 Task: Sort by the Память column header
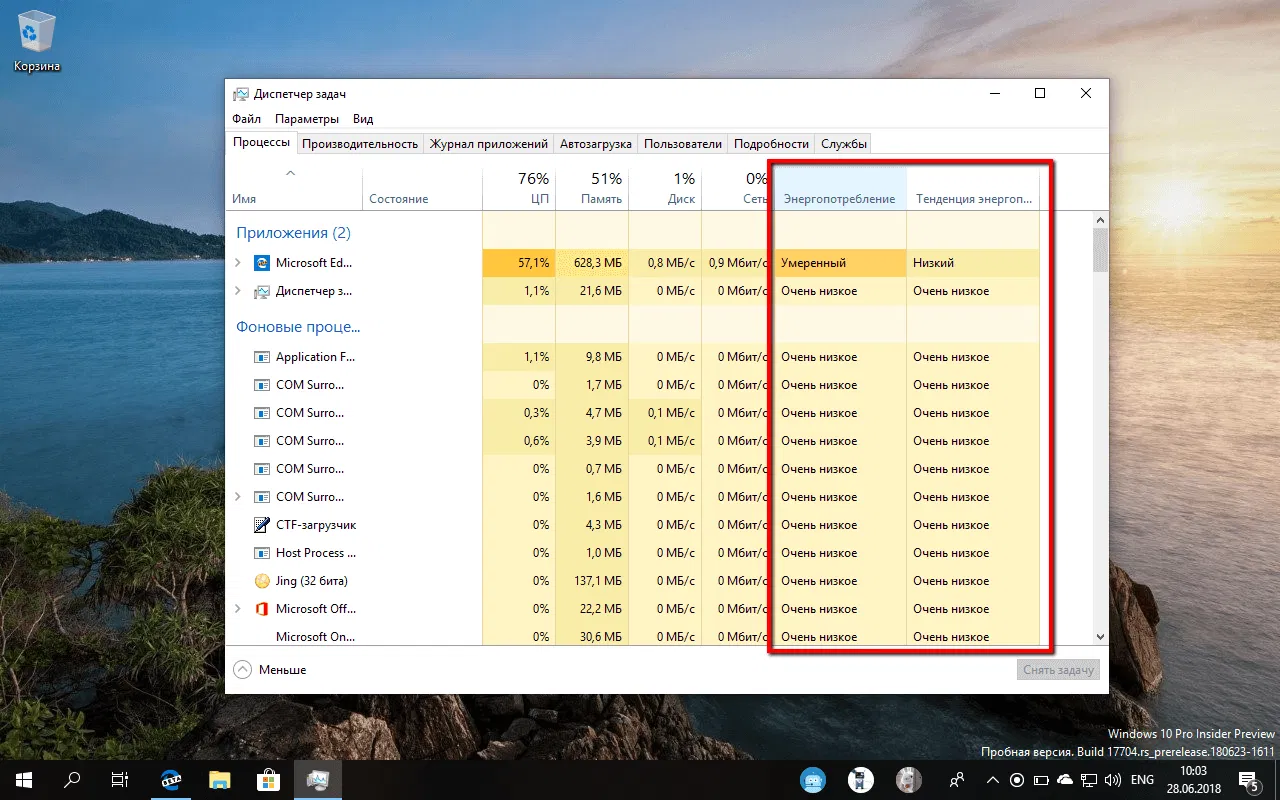click(592, 188)
